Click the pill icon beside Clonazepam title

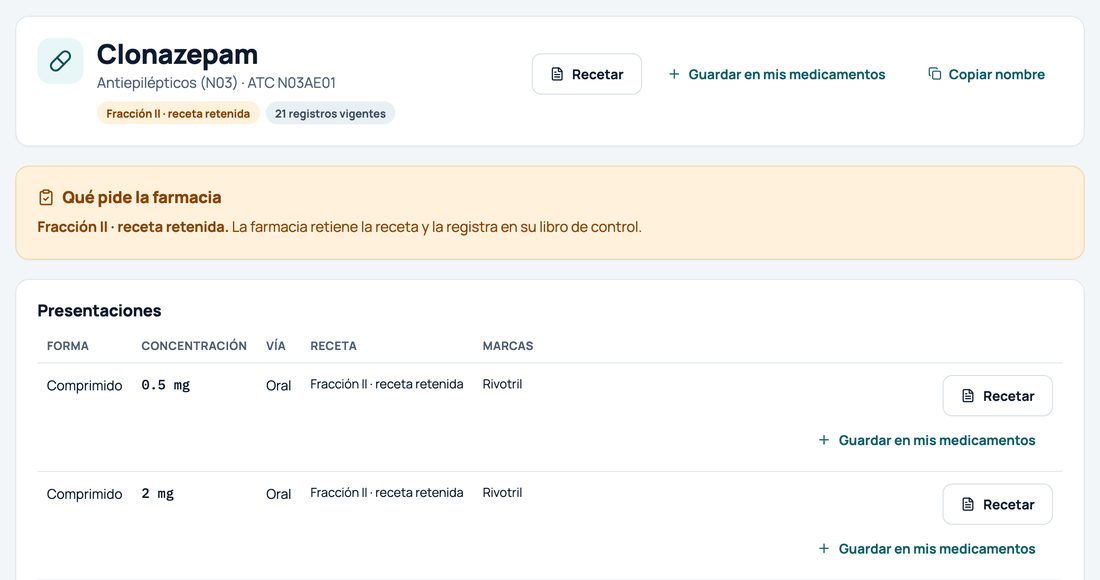point(60,61)
